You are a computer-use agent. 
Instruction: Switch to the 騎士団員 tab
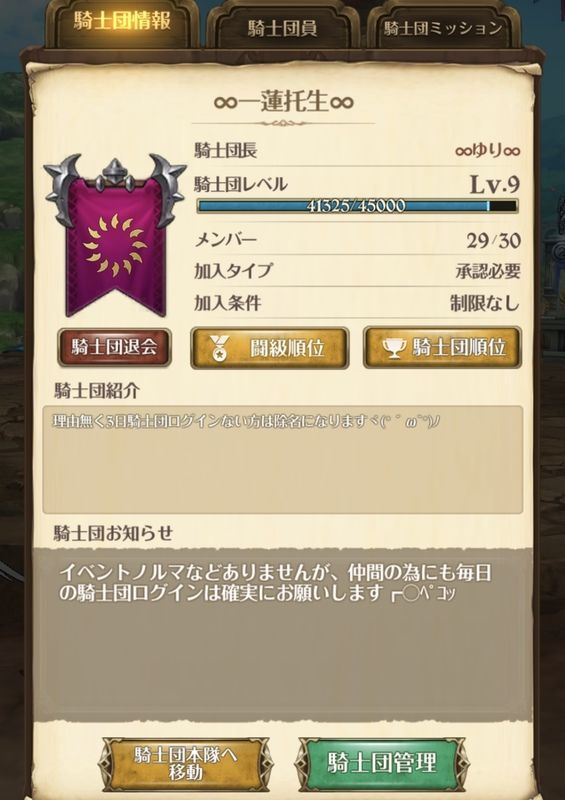[x=282, y=28]
